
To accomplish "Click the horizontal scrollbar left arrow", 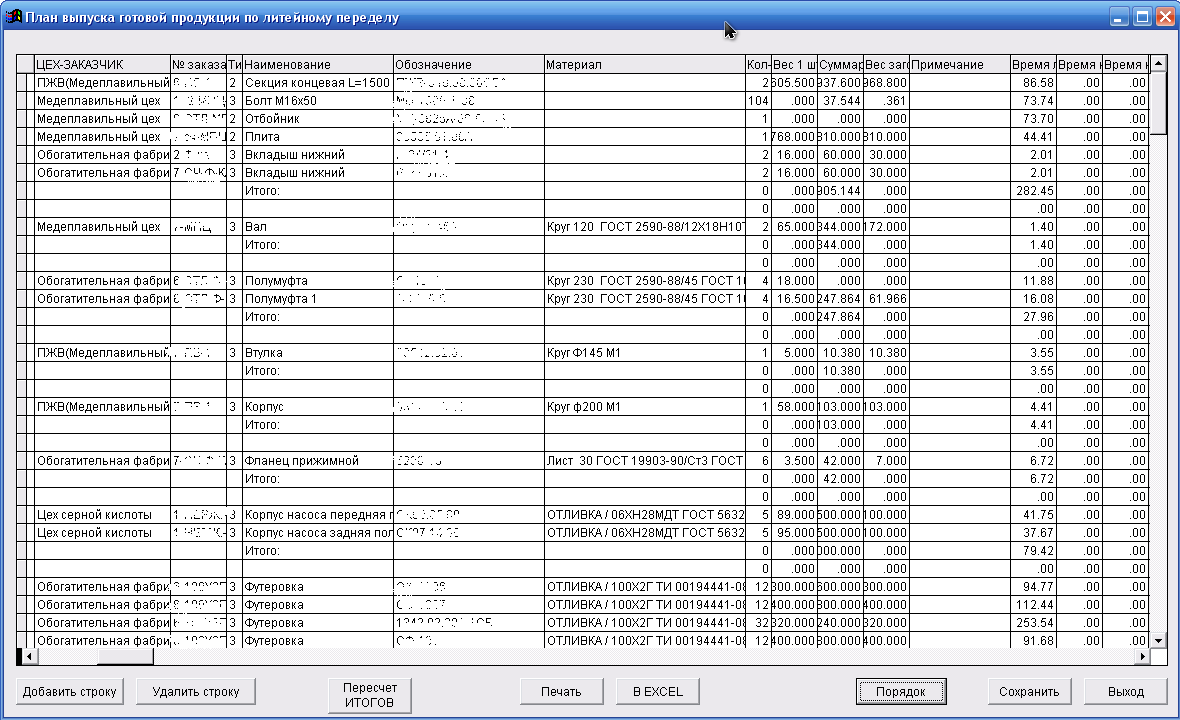I will (x=27, y=657).
